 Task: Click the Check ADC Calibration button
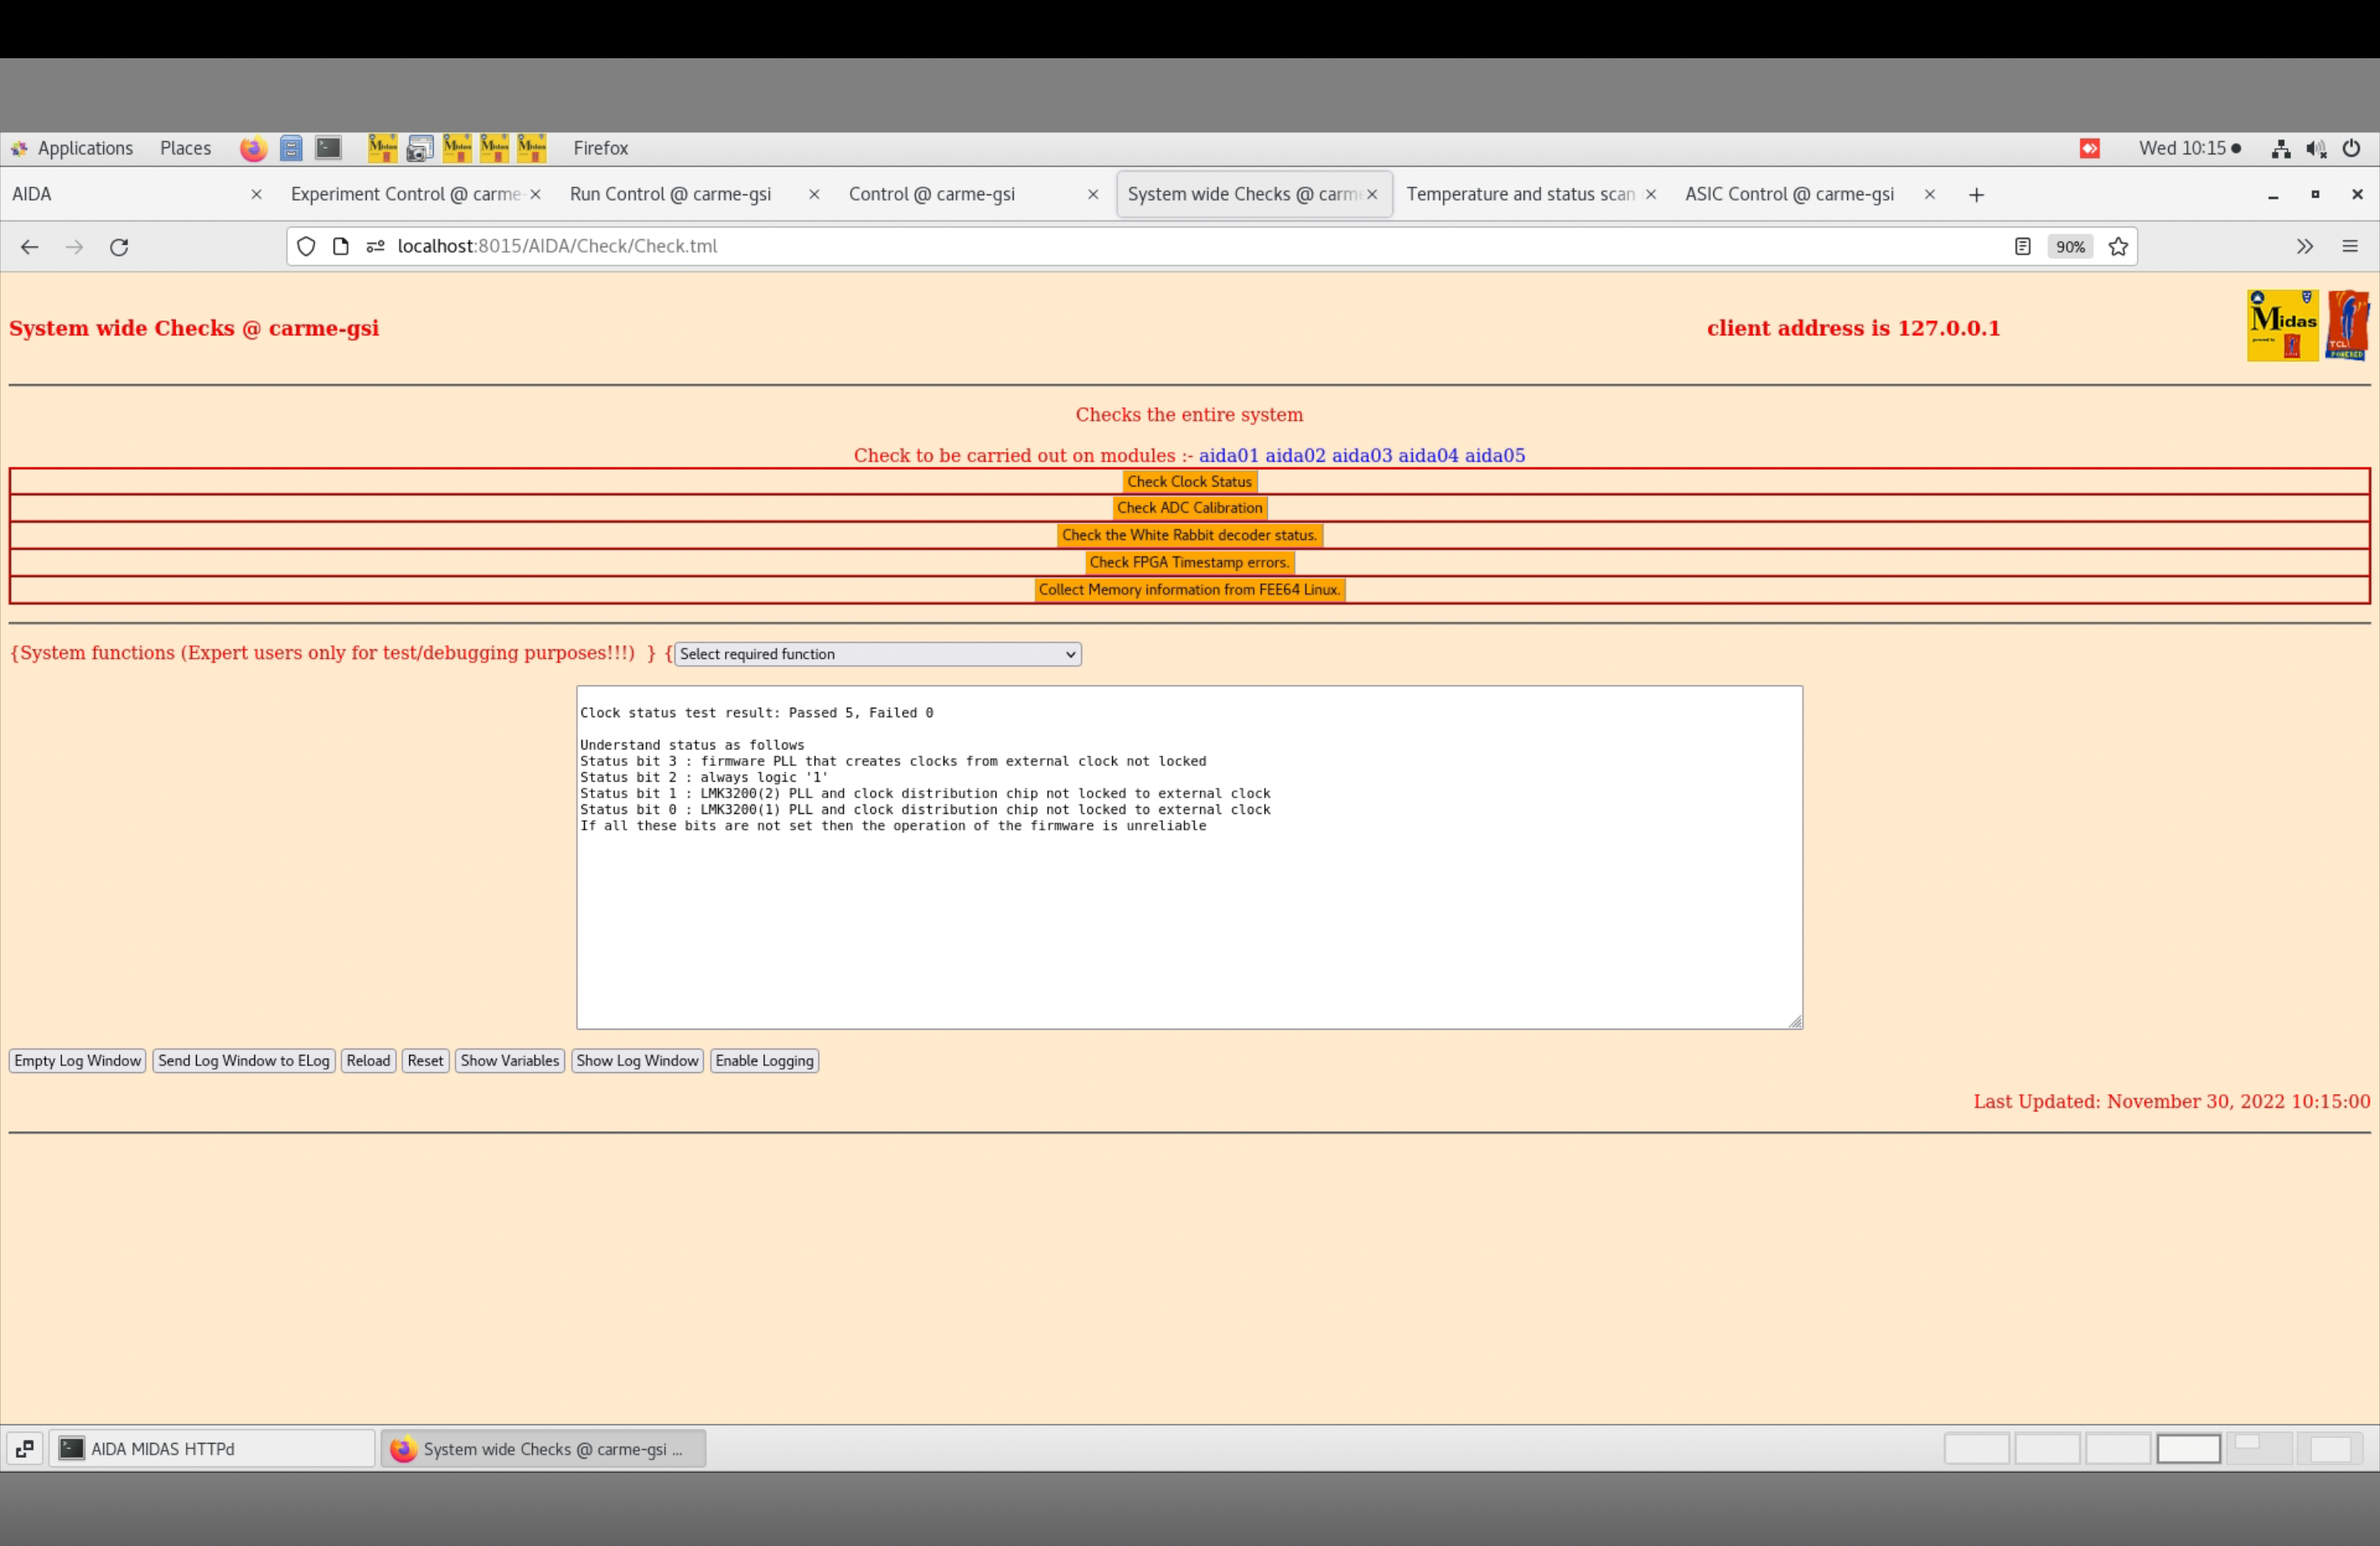point(1189,508)
